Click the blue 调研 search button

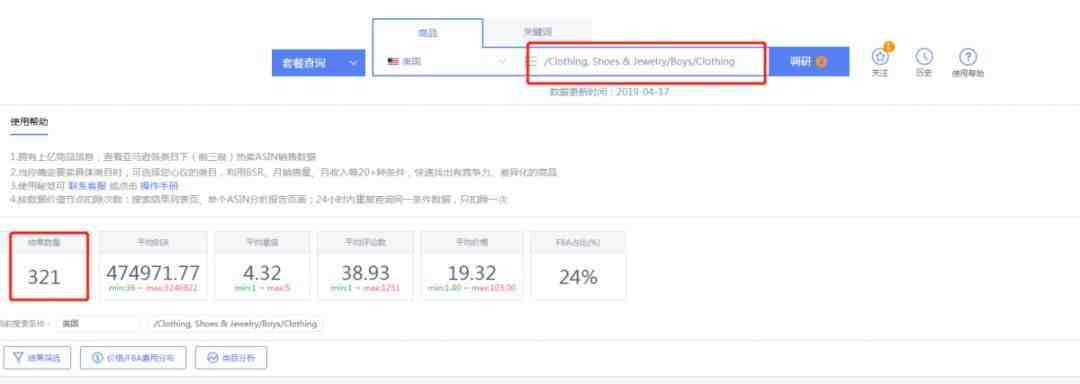(x=809, y=62)
